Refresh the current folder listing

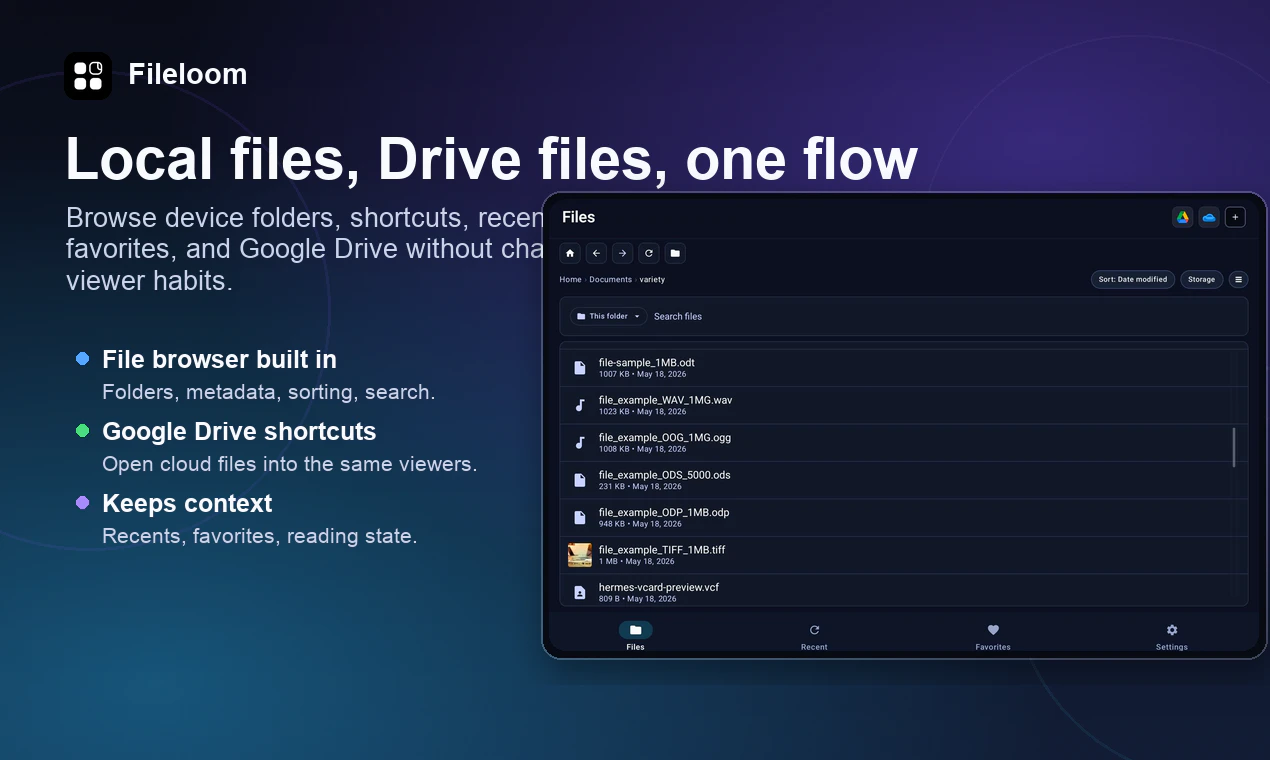[x=649, y=253]
